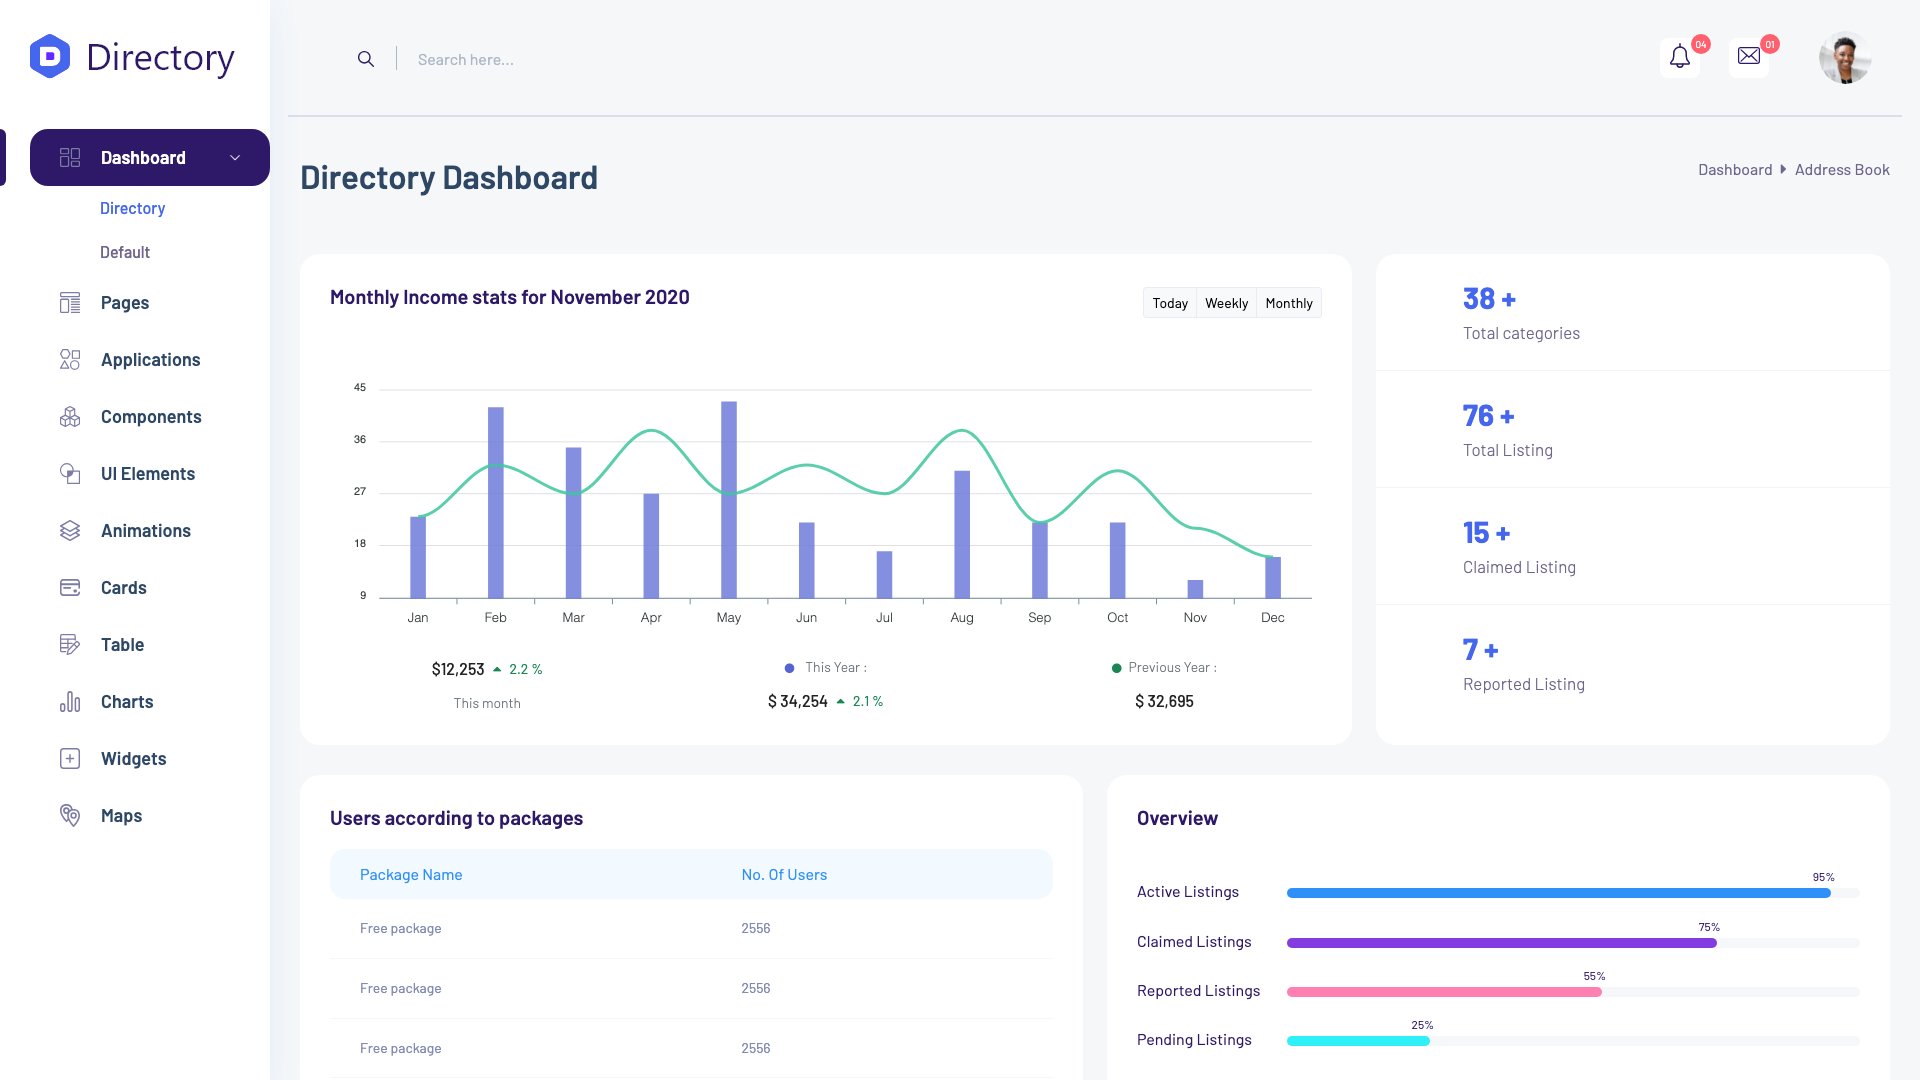Enable the Today view for income stats

click(1169, 302)
